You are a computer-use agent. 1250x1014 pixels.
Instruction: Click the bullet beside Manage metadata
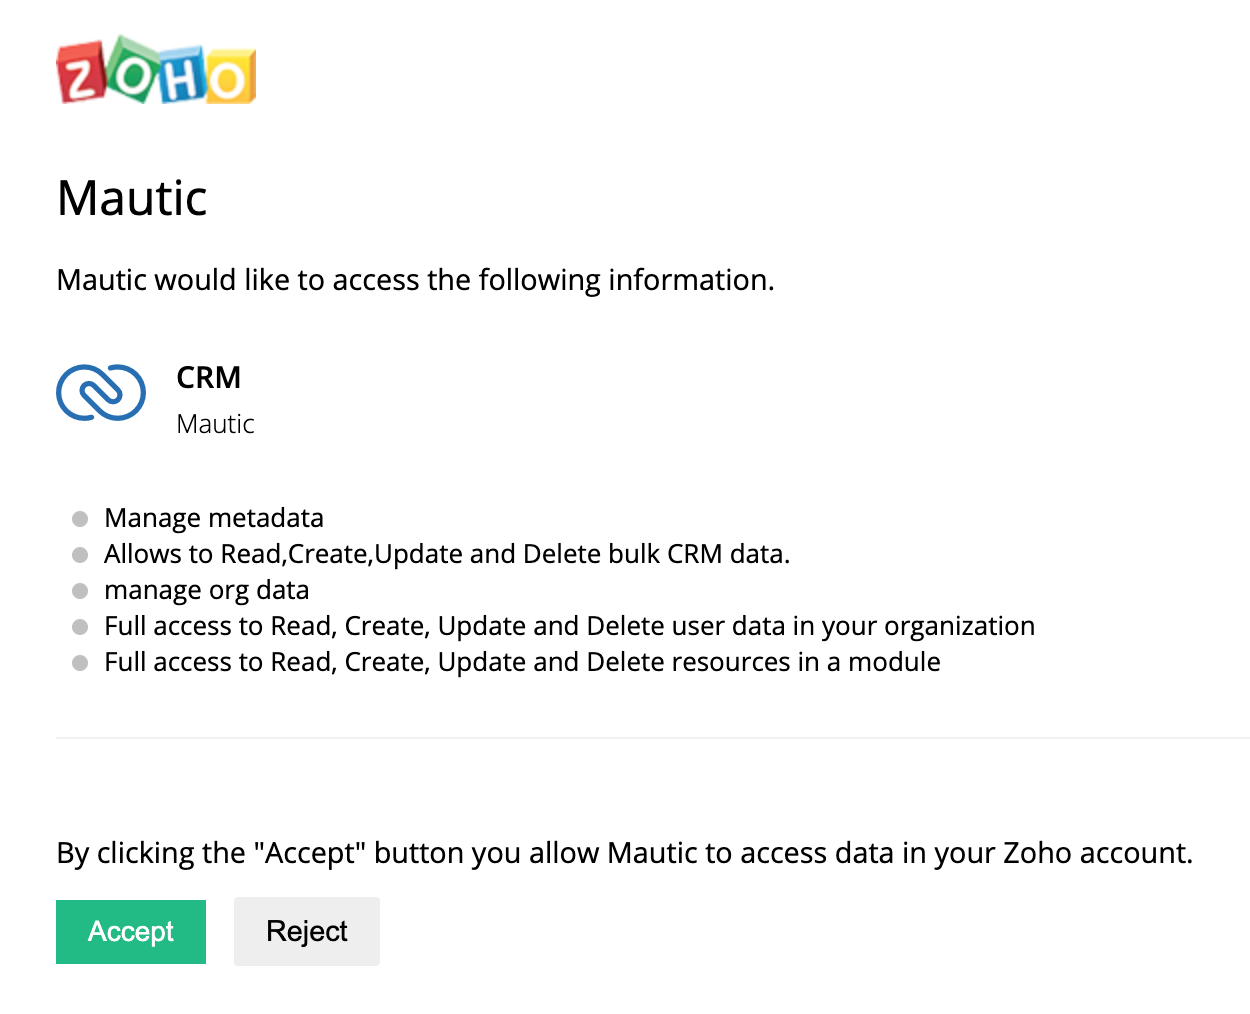(x=80, y=518)
